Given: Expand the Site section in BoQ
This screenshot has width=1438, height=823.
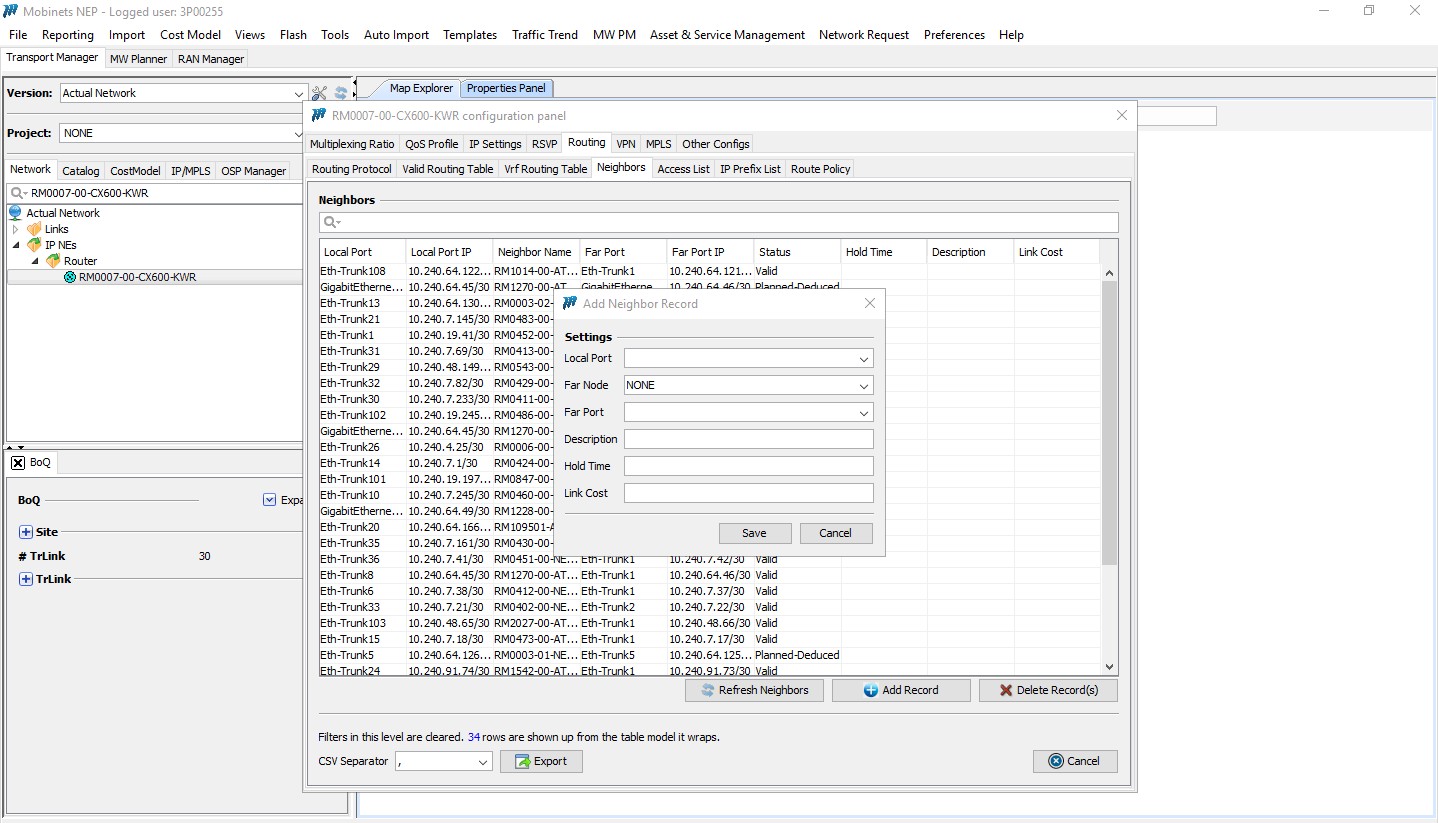Looking at the screenshot, I should point(26,532).
